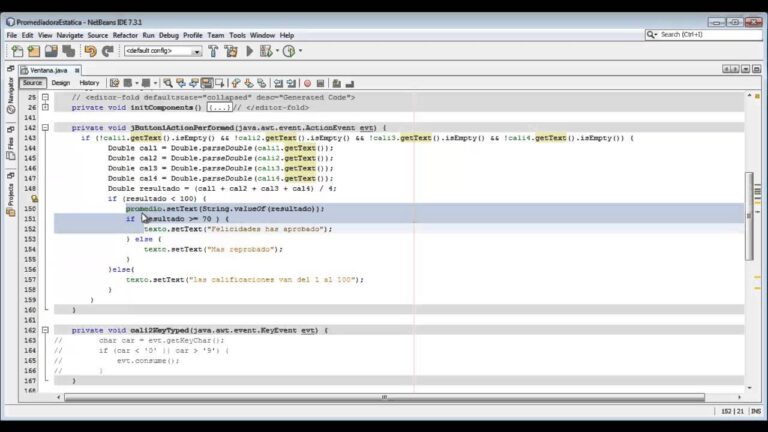Image resolution: width=768 pixels, height=432 pixels.
Task: Open the Refactor menu
Action: pyautogui.click(x=125, y=35)
